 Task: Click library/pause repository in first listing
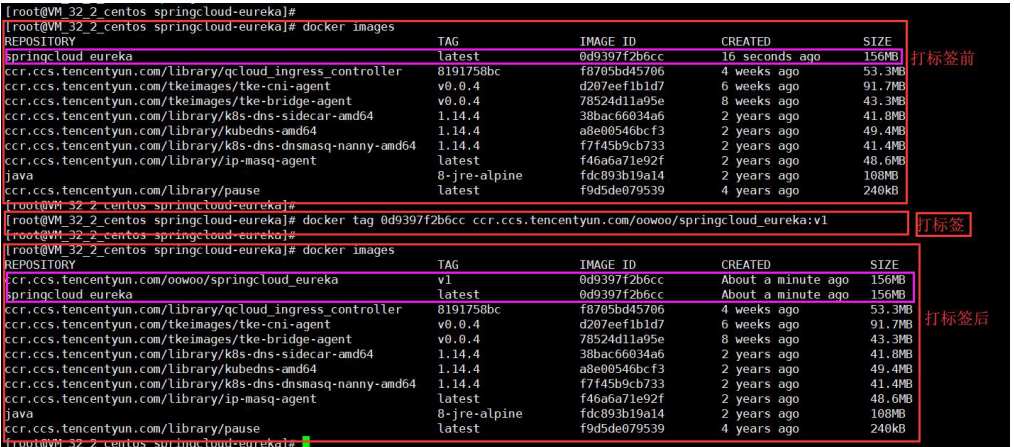[132, 190]
